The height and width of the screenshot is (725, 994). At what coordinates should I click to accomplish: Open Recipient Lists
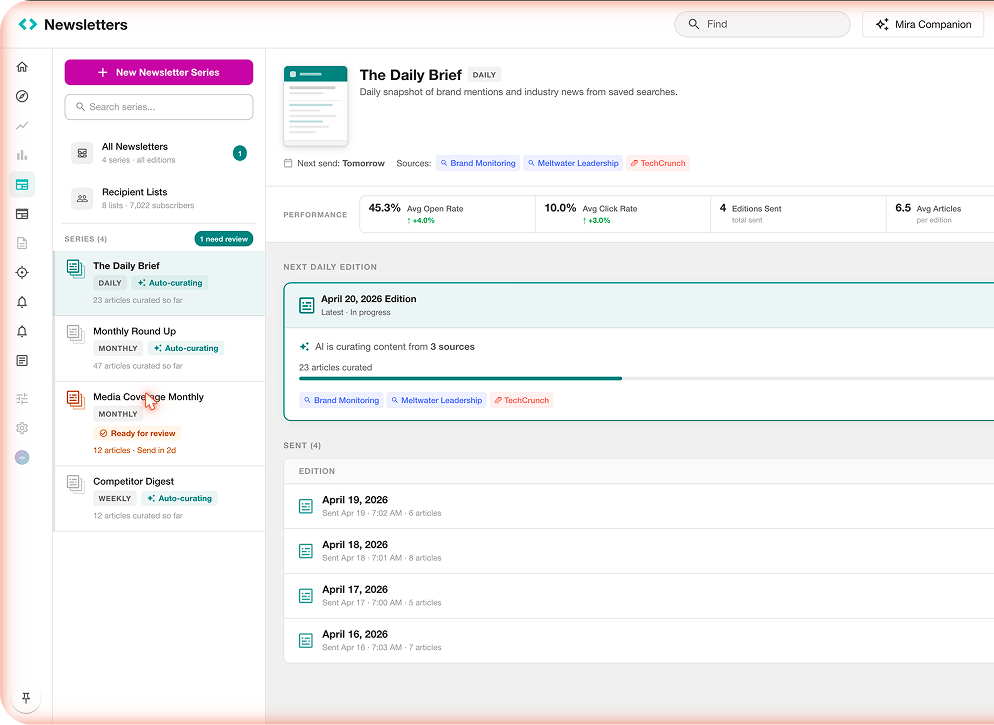pyautogui.click(x=158, y=198)
